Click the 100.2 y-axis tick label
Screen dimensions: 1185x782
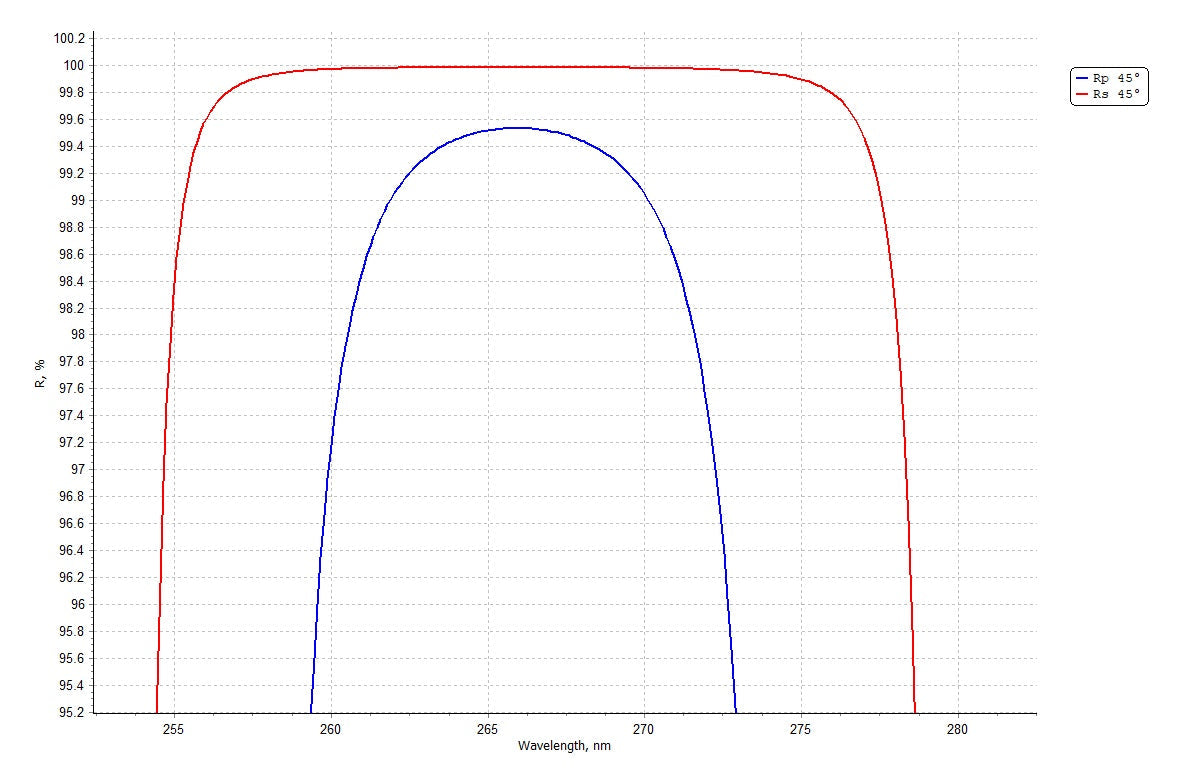pos(69,39)
